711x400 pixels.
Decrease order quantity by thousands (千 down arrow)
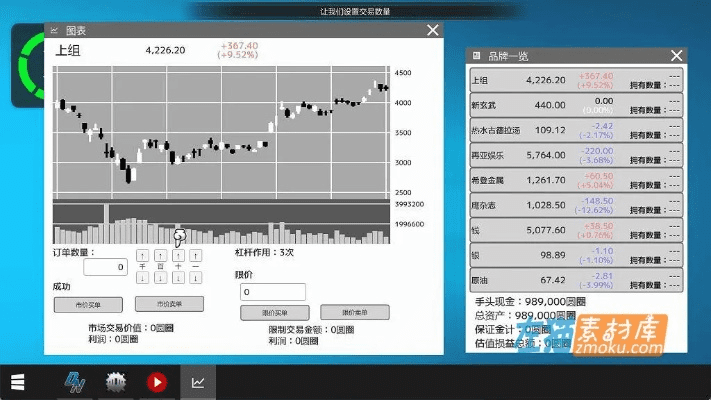142,278
